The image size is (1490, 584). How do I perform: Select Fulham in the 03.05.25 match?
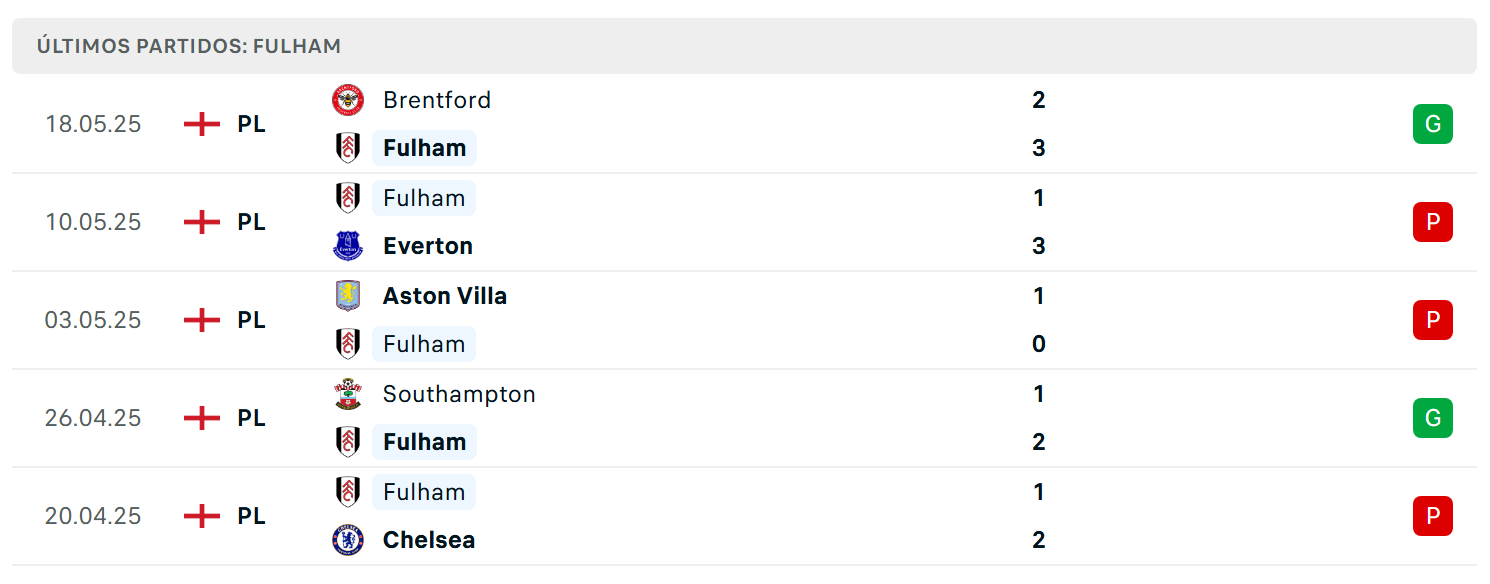pyautogui.click(x=424, y=344)
